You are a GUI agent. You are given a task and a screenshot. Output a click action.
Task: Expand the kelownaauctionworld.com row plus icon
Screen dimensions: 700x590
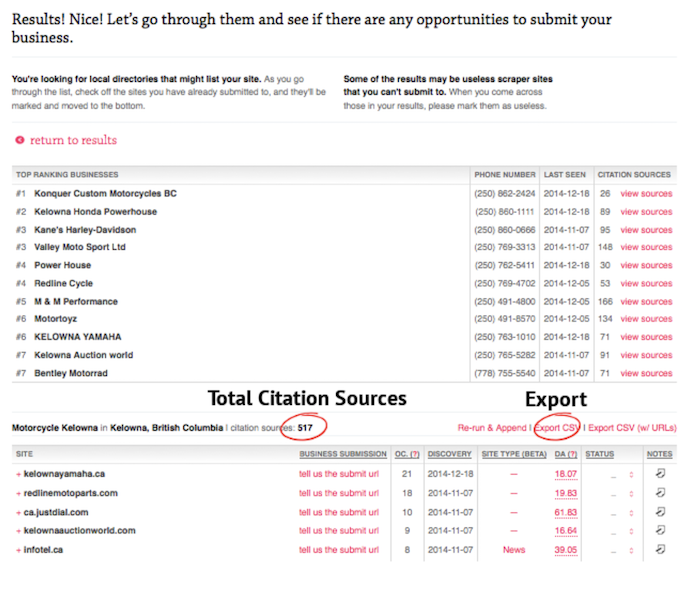click(x=18, y=531)
